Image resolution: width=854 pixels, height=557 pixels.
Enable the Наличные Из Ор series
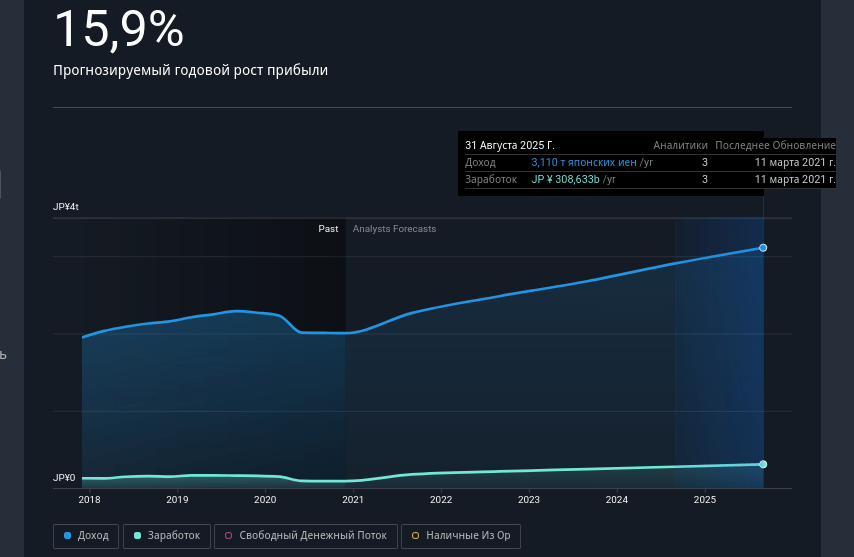461,536
